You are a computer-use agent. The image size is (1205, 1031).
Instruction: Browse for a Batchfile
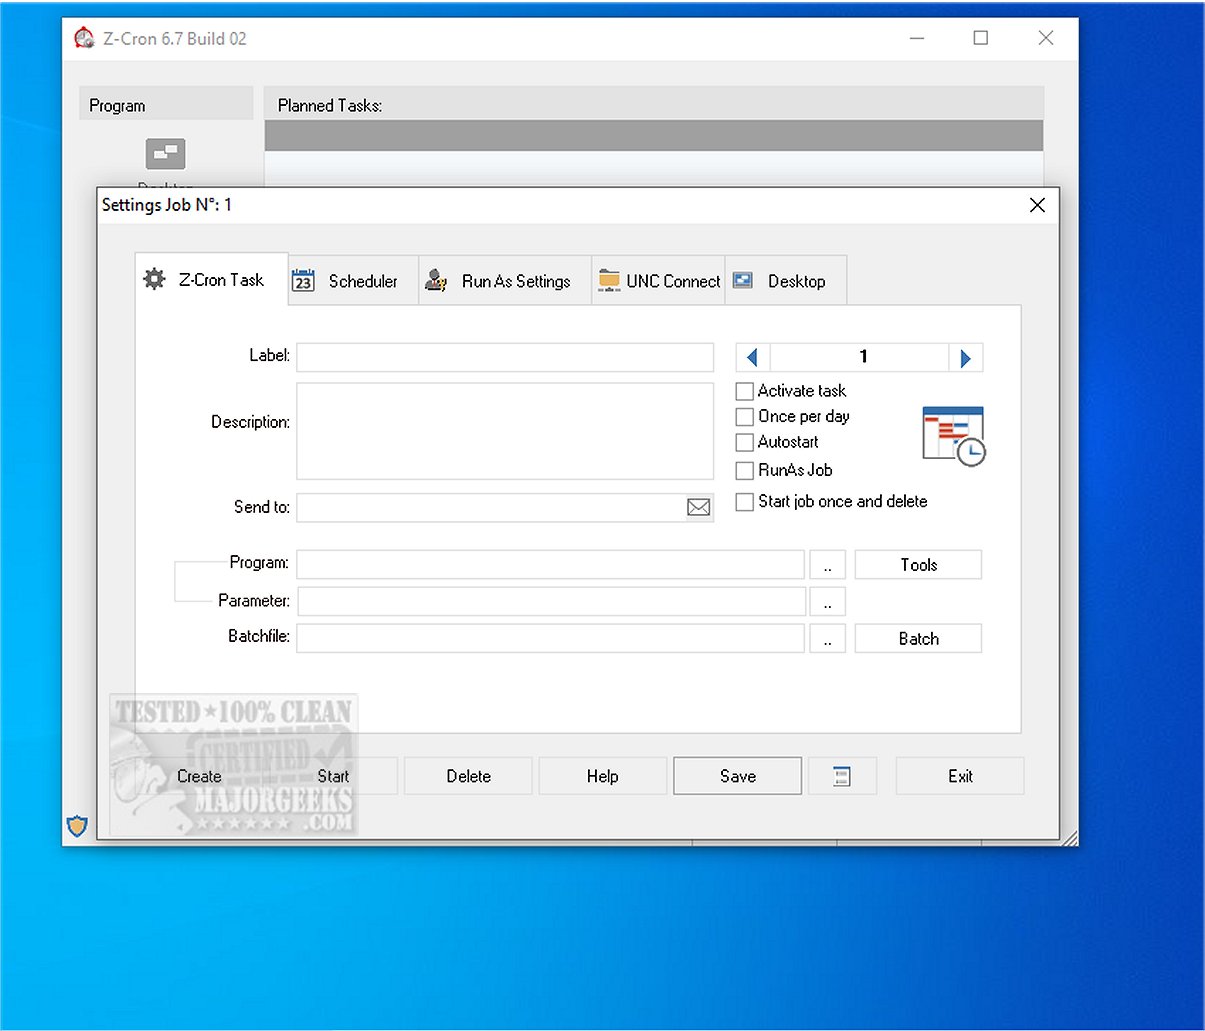(x=828, y=639)
